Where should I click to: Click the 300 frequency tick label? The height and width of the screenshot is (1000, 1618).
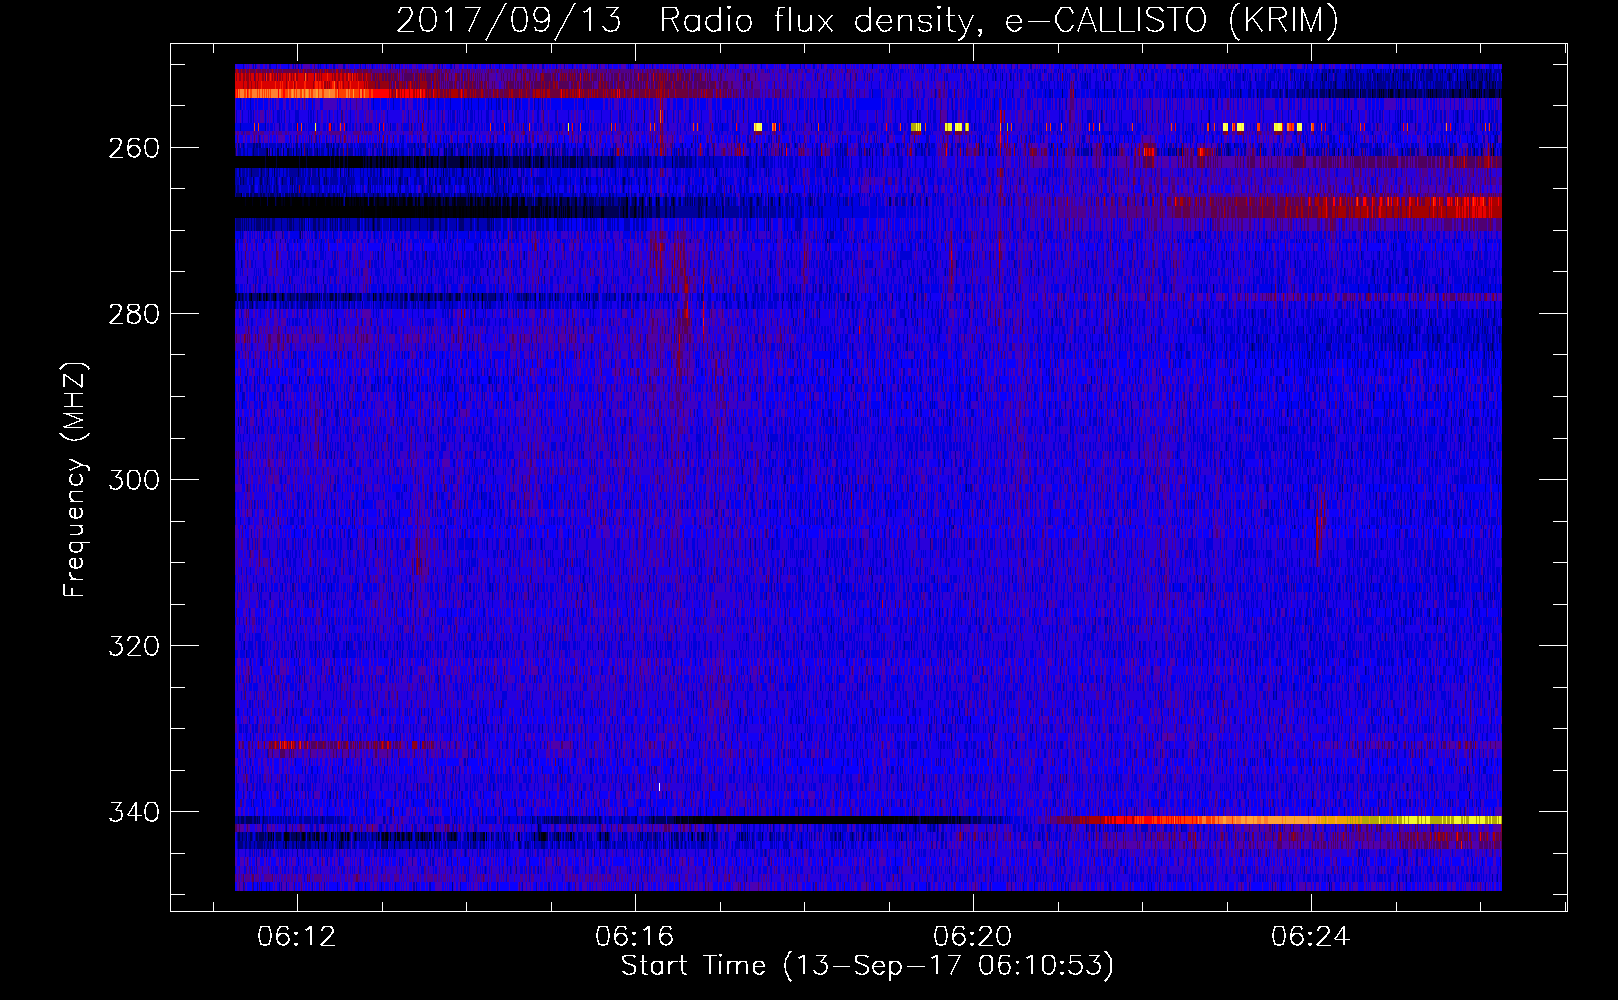tap(135, 480)
